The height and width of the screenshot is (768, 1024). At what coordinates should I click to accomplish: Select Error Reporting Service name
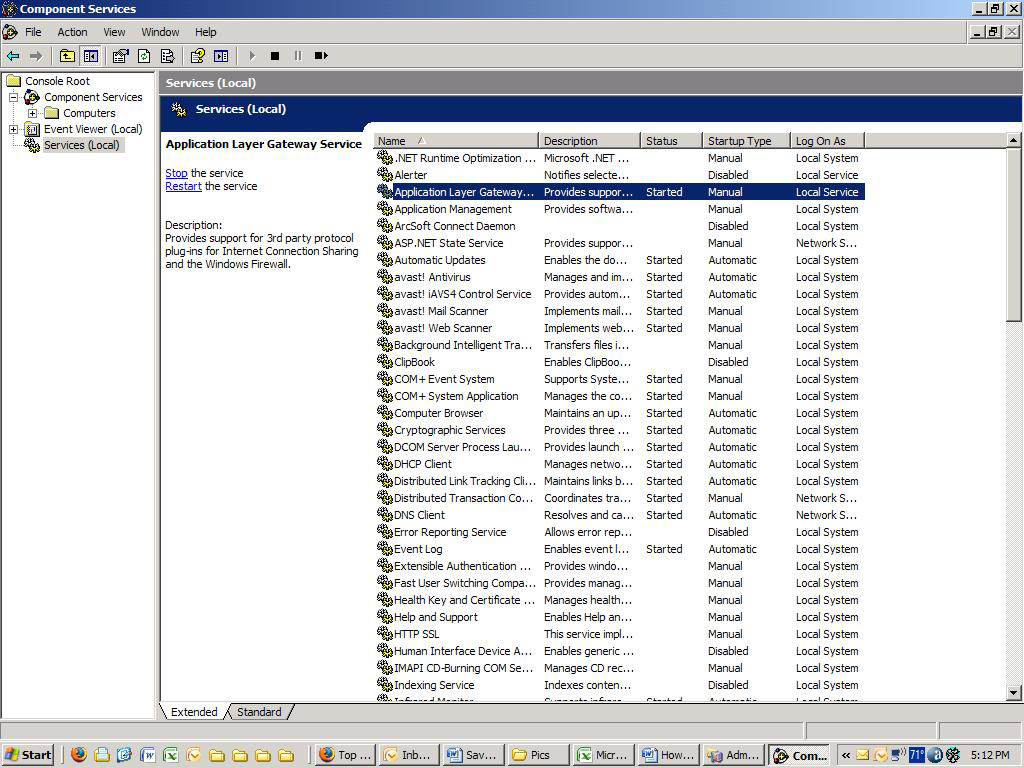[x=450, y=532]
